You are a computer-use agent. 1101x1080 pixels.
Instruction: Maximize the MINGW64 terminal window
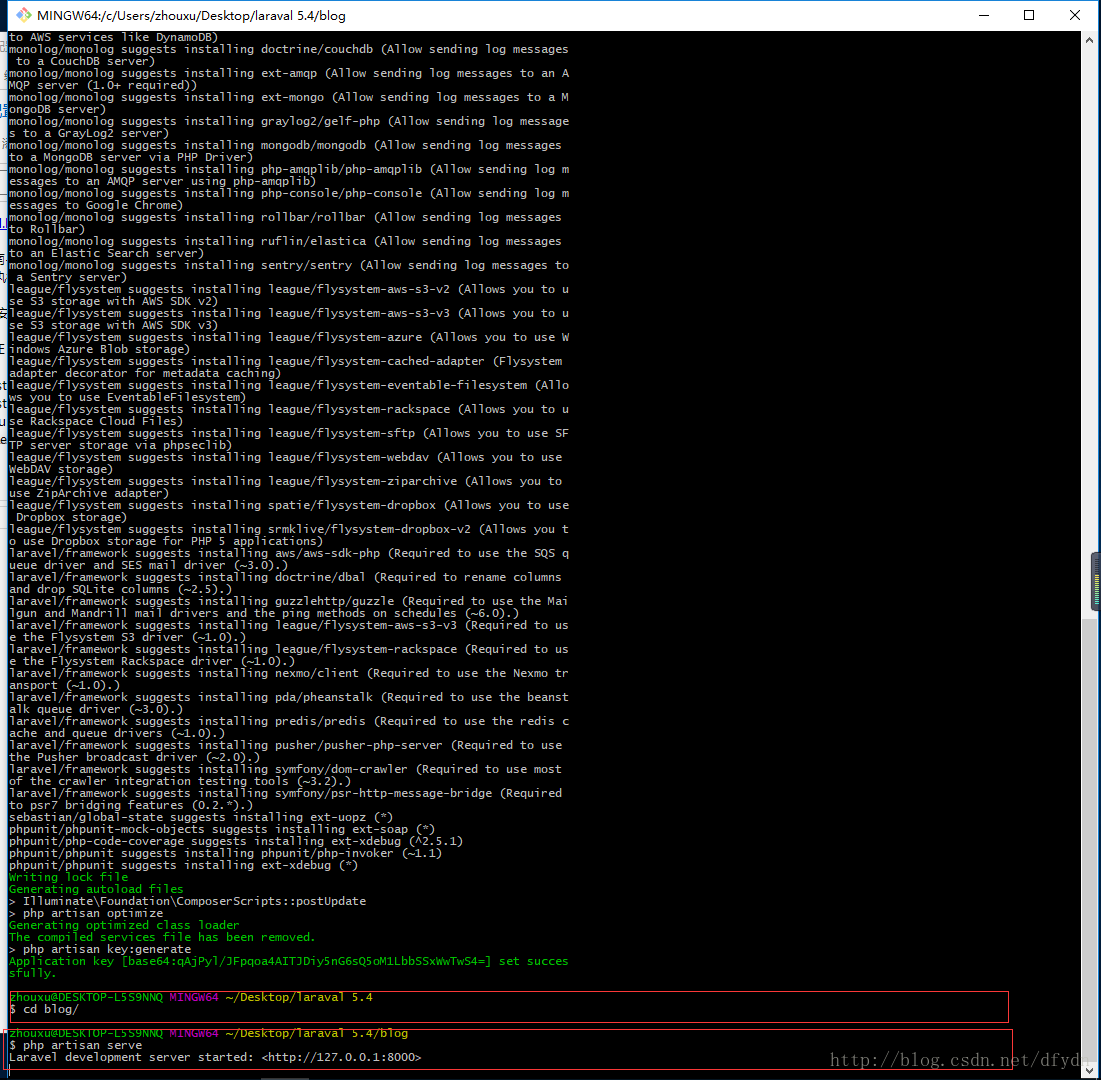pos(1029,15)
